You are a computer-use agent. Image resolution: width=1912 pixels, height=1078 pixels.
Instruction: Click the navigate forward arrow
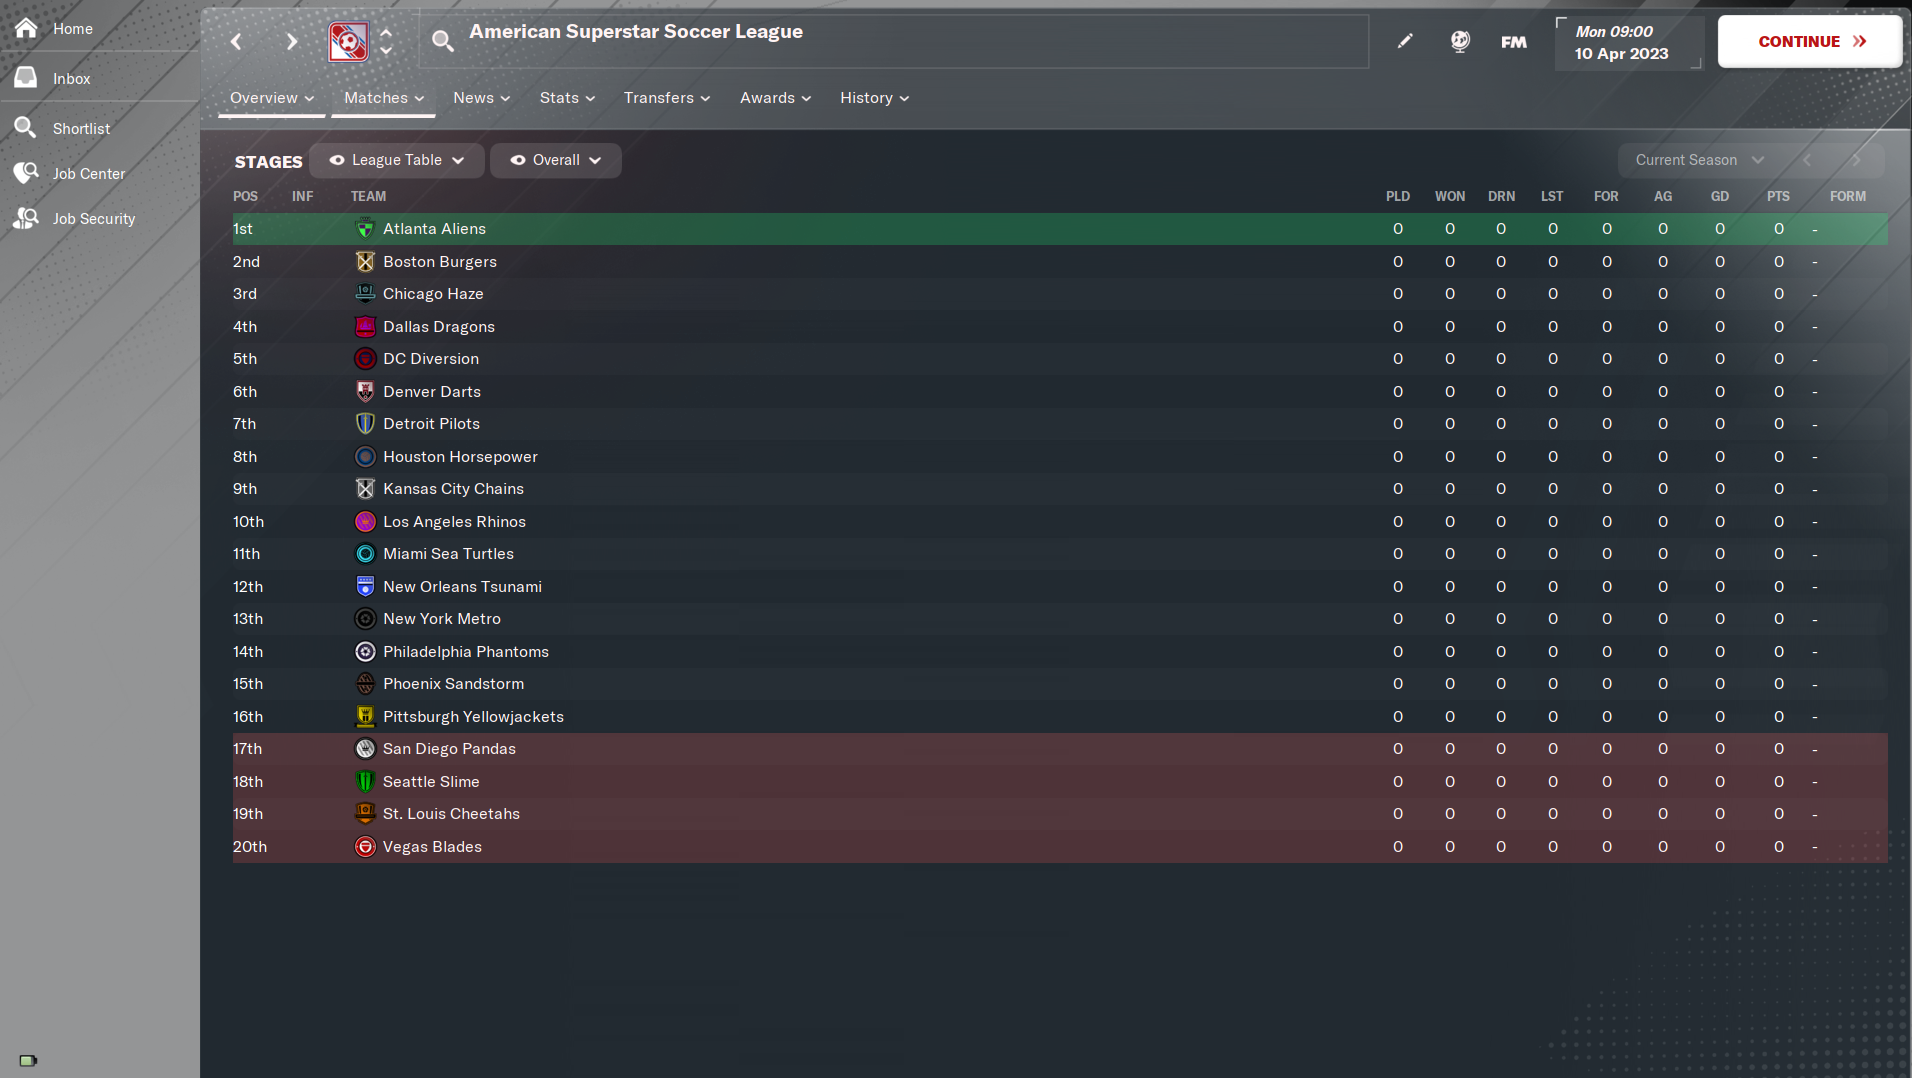[x=291, y=41]
